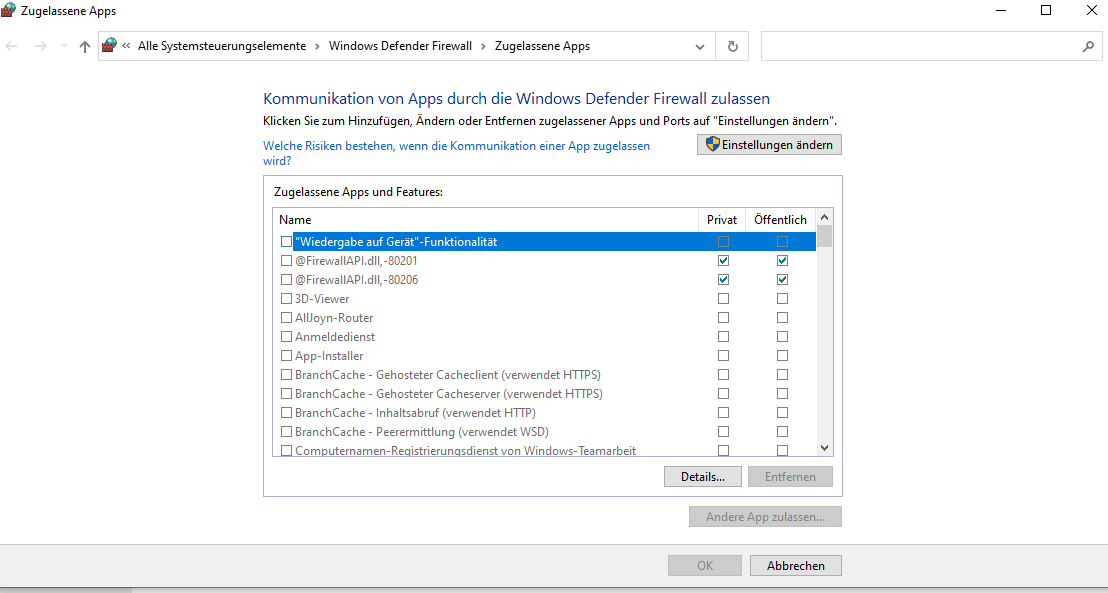
Task: Toggle checkbox for Wiedergabe auf Gerät-Funktionalität
Action: (286, 242)
